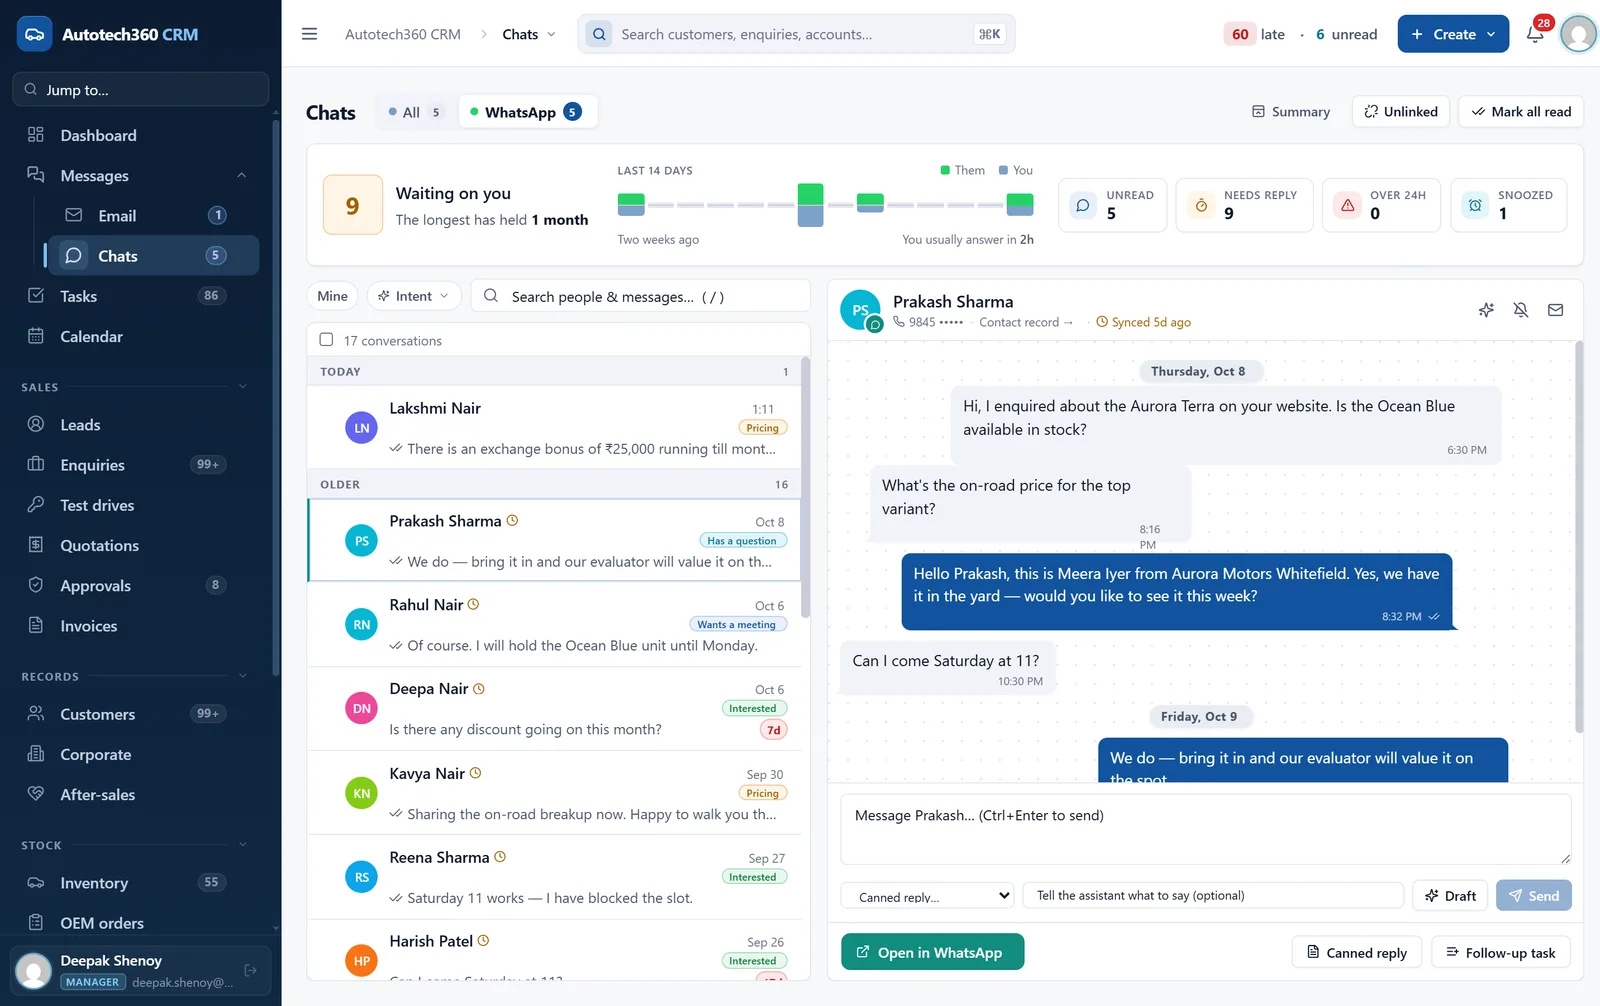Click the Autotech360 CRM logo icon
This screenshot has width=1600, height=1006.
click(x=34, y=34)
